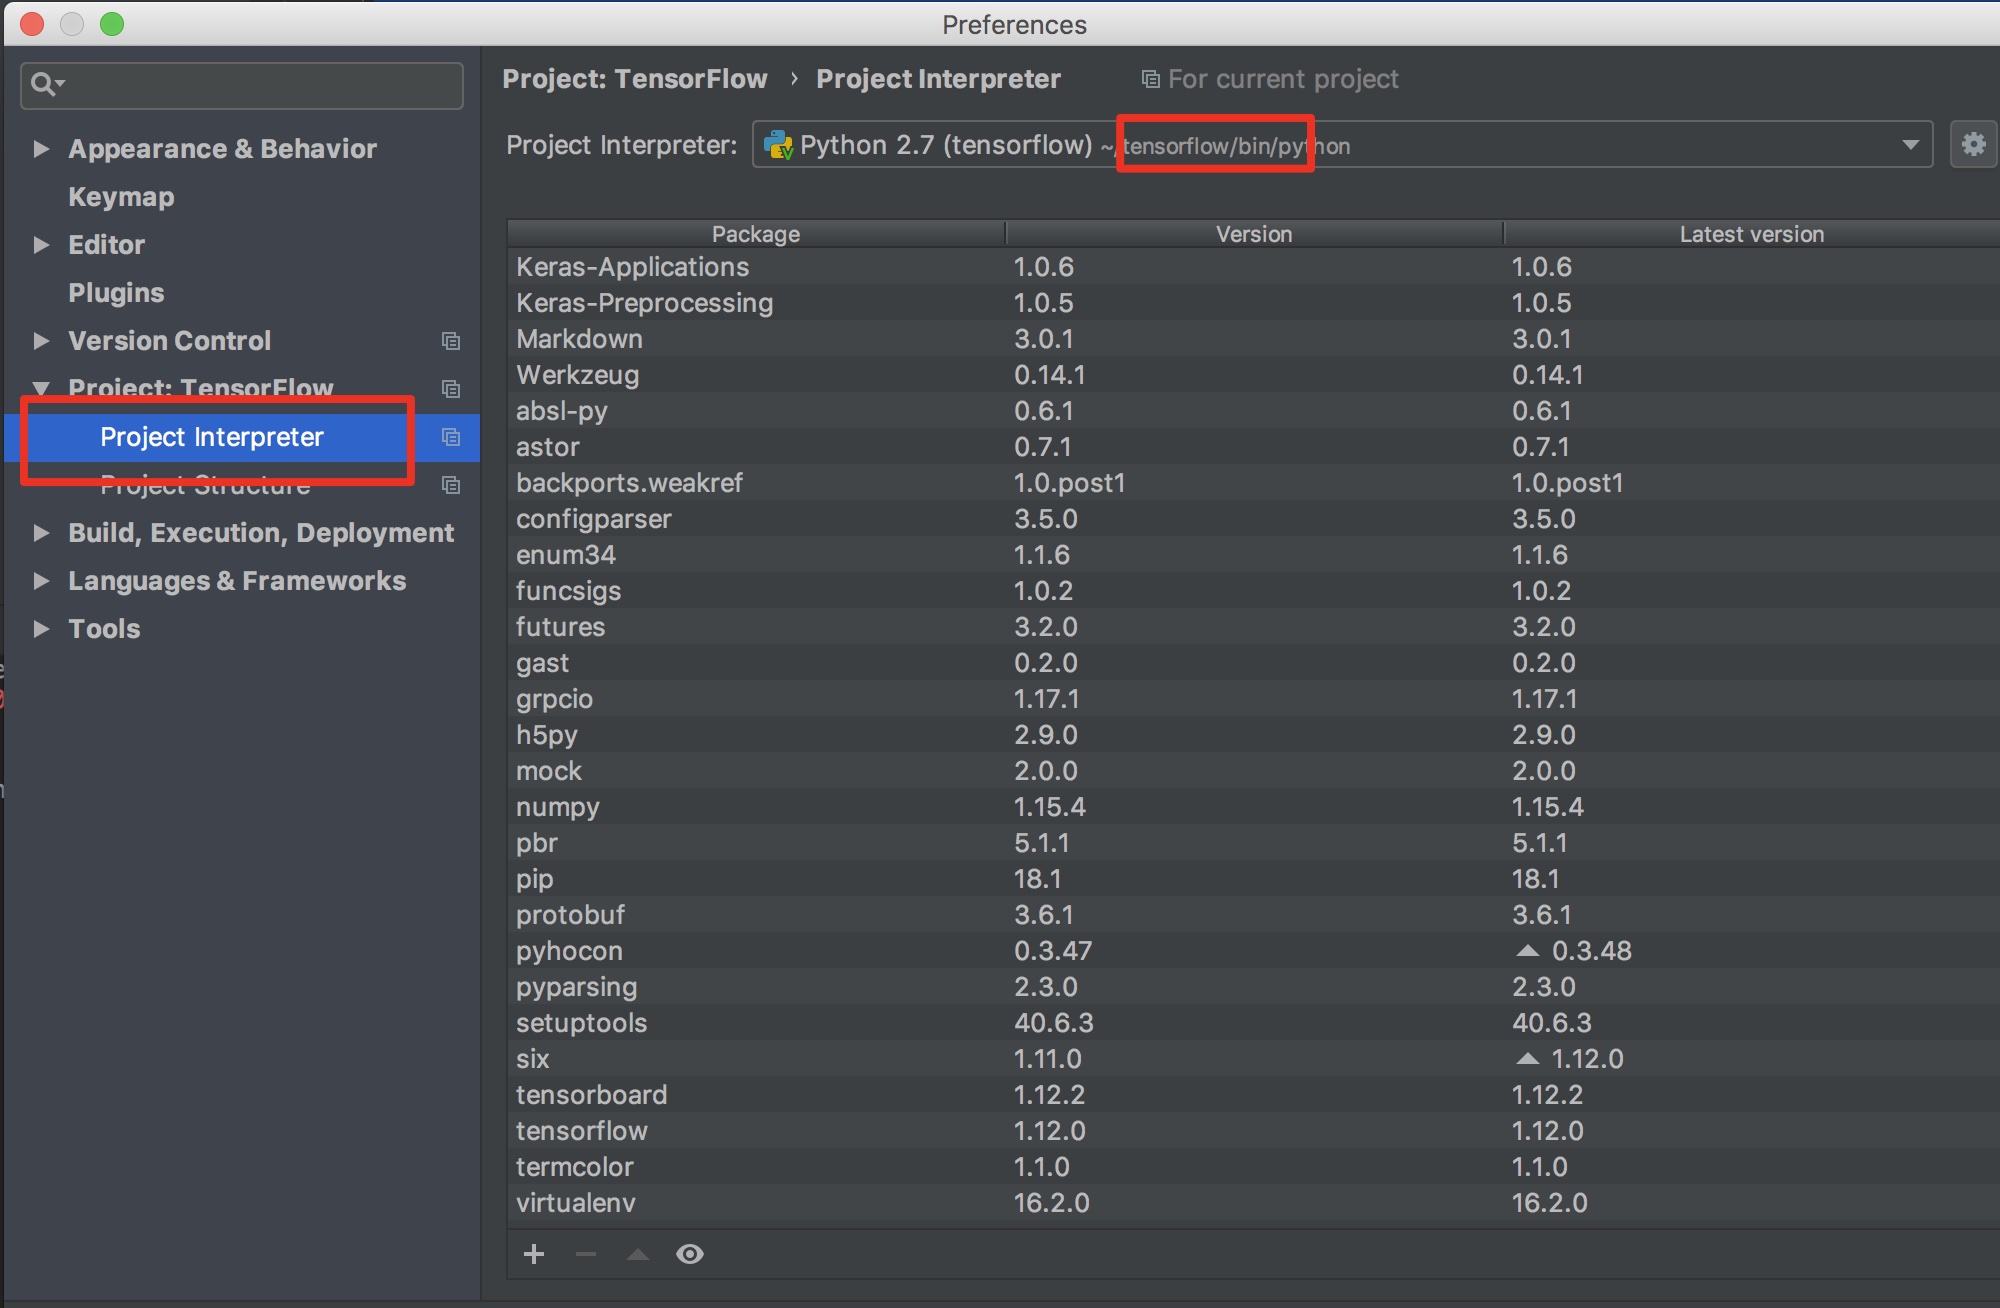Click project-level icon beside Version Control
2000x1308 pixels.
[x=451, y=341]
